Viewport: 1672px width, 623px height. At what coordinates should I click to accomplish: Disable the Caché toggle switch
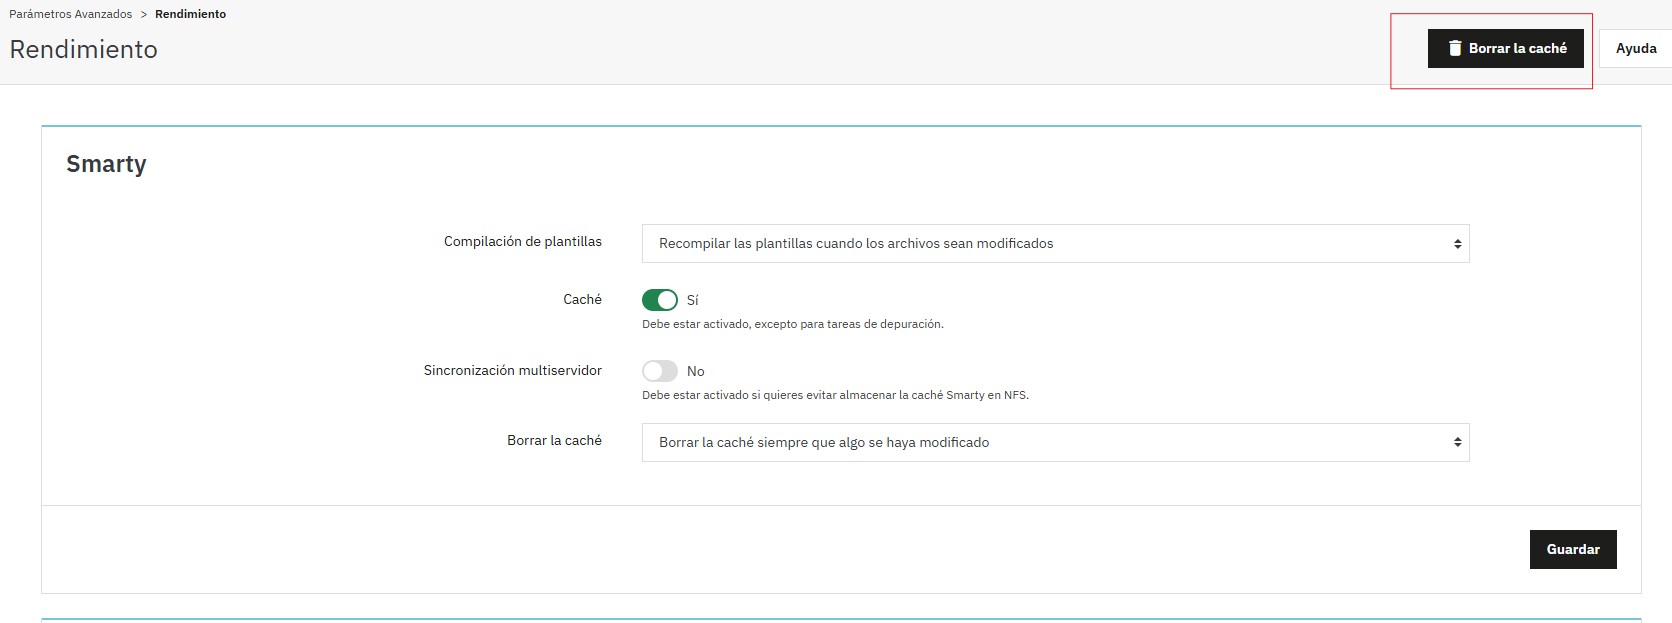[x=659, y=300]
